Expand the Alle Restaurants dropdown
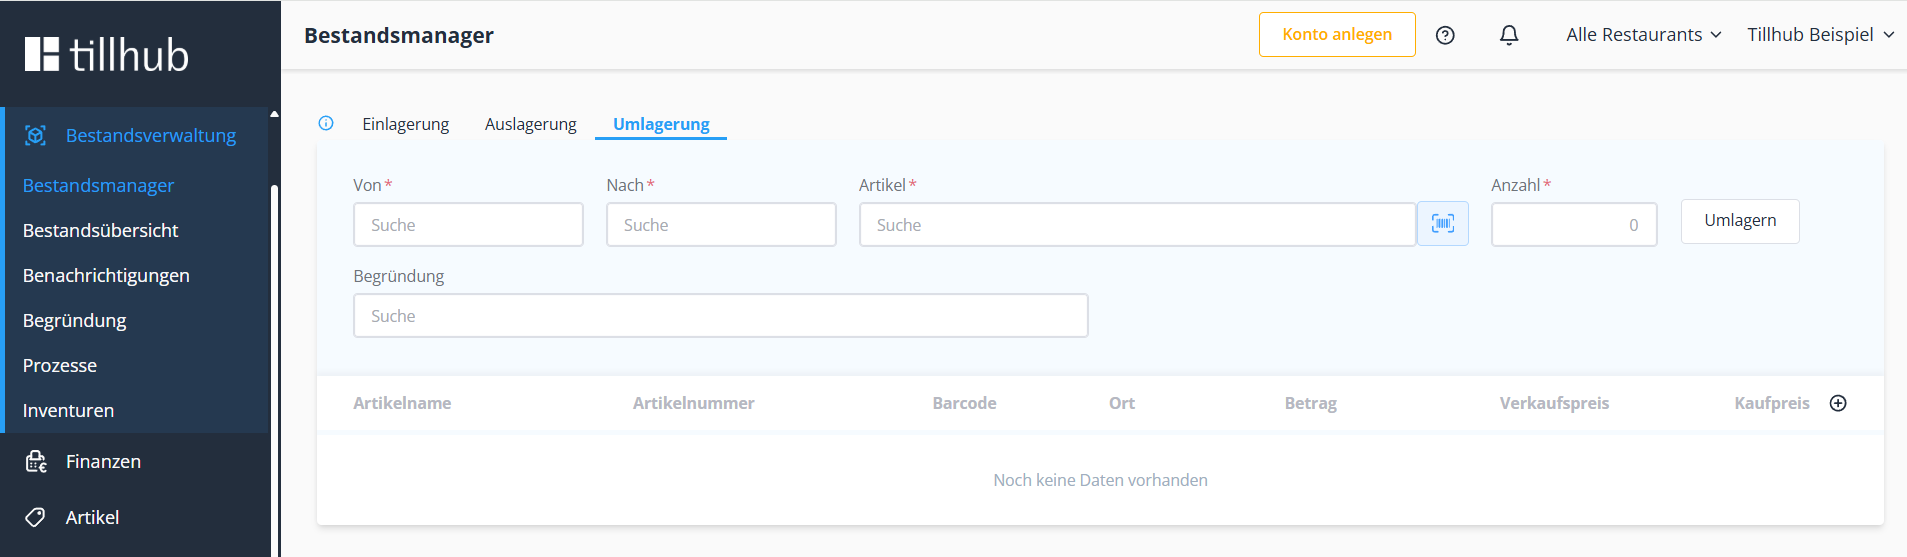Image resolution: width=1907 pixels, height=557 pixels. pyautogui.click(x=1643, y=35)
